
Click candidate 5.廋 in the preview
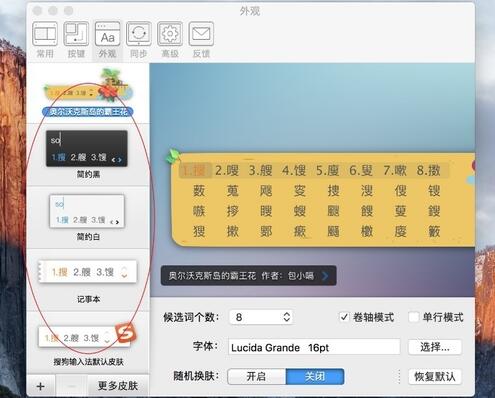(x=328, y=170)
